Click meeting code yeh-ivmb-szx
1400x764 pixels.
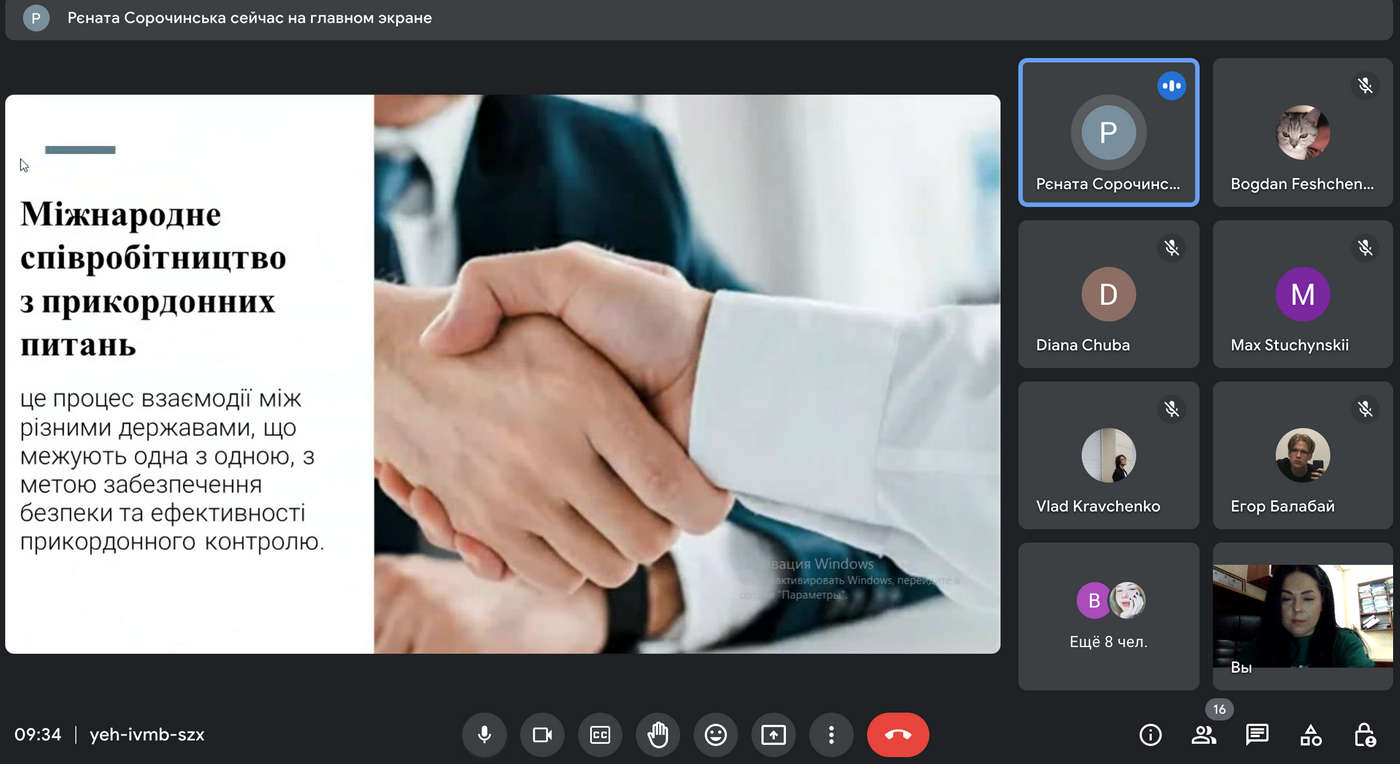(147, 735)
